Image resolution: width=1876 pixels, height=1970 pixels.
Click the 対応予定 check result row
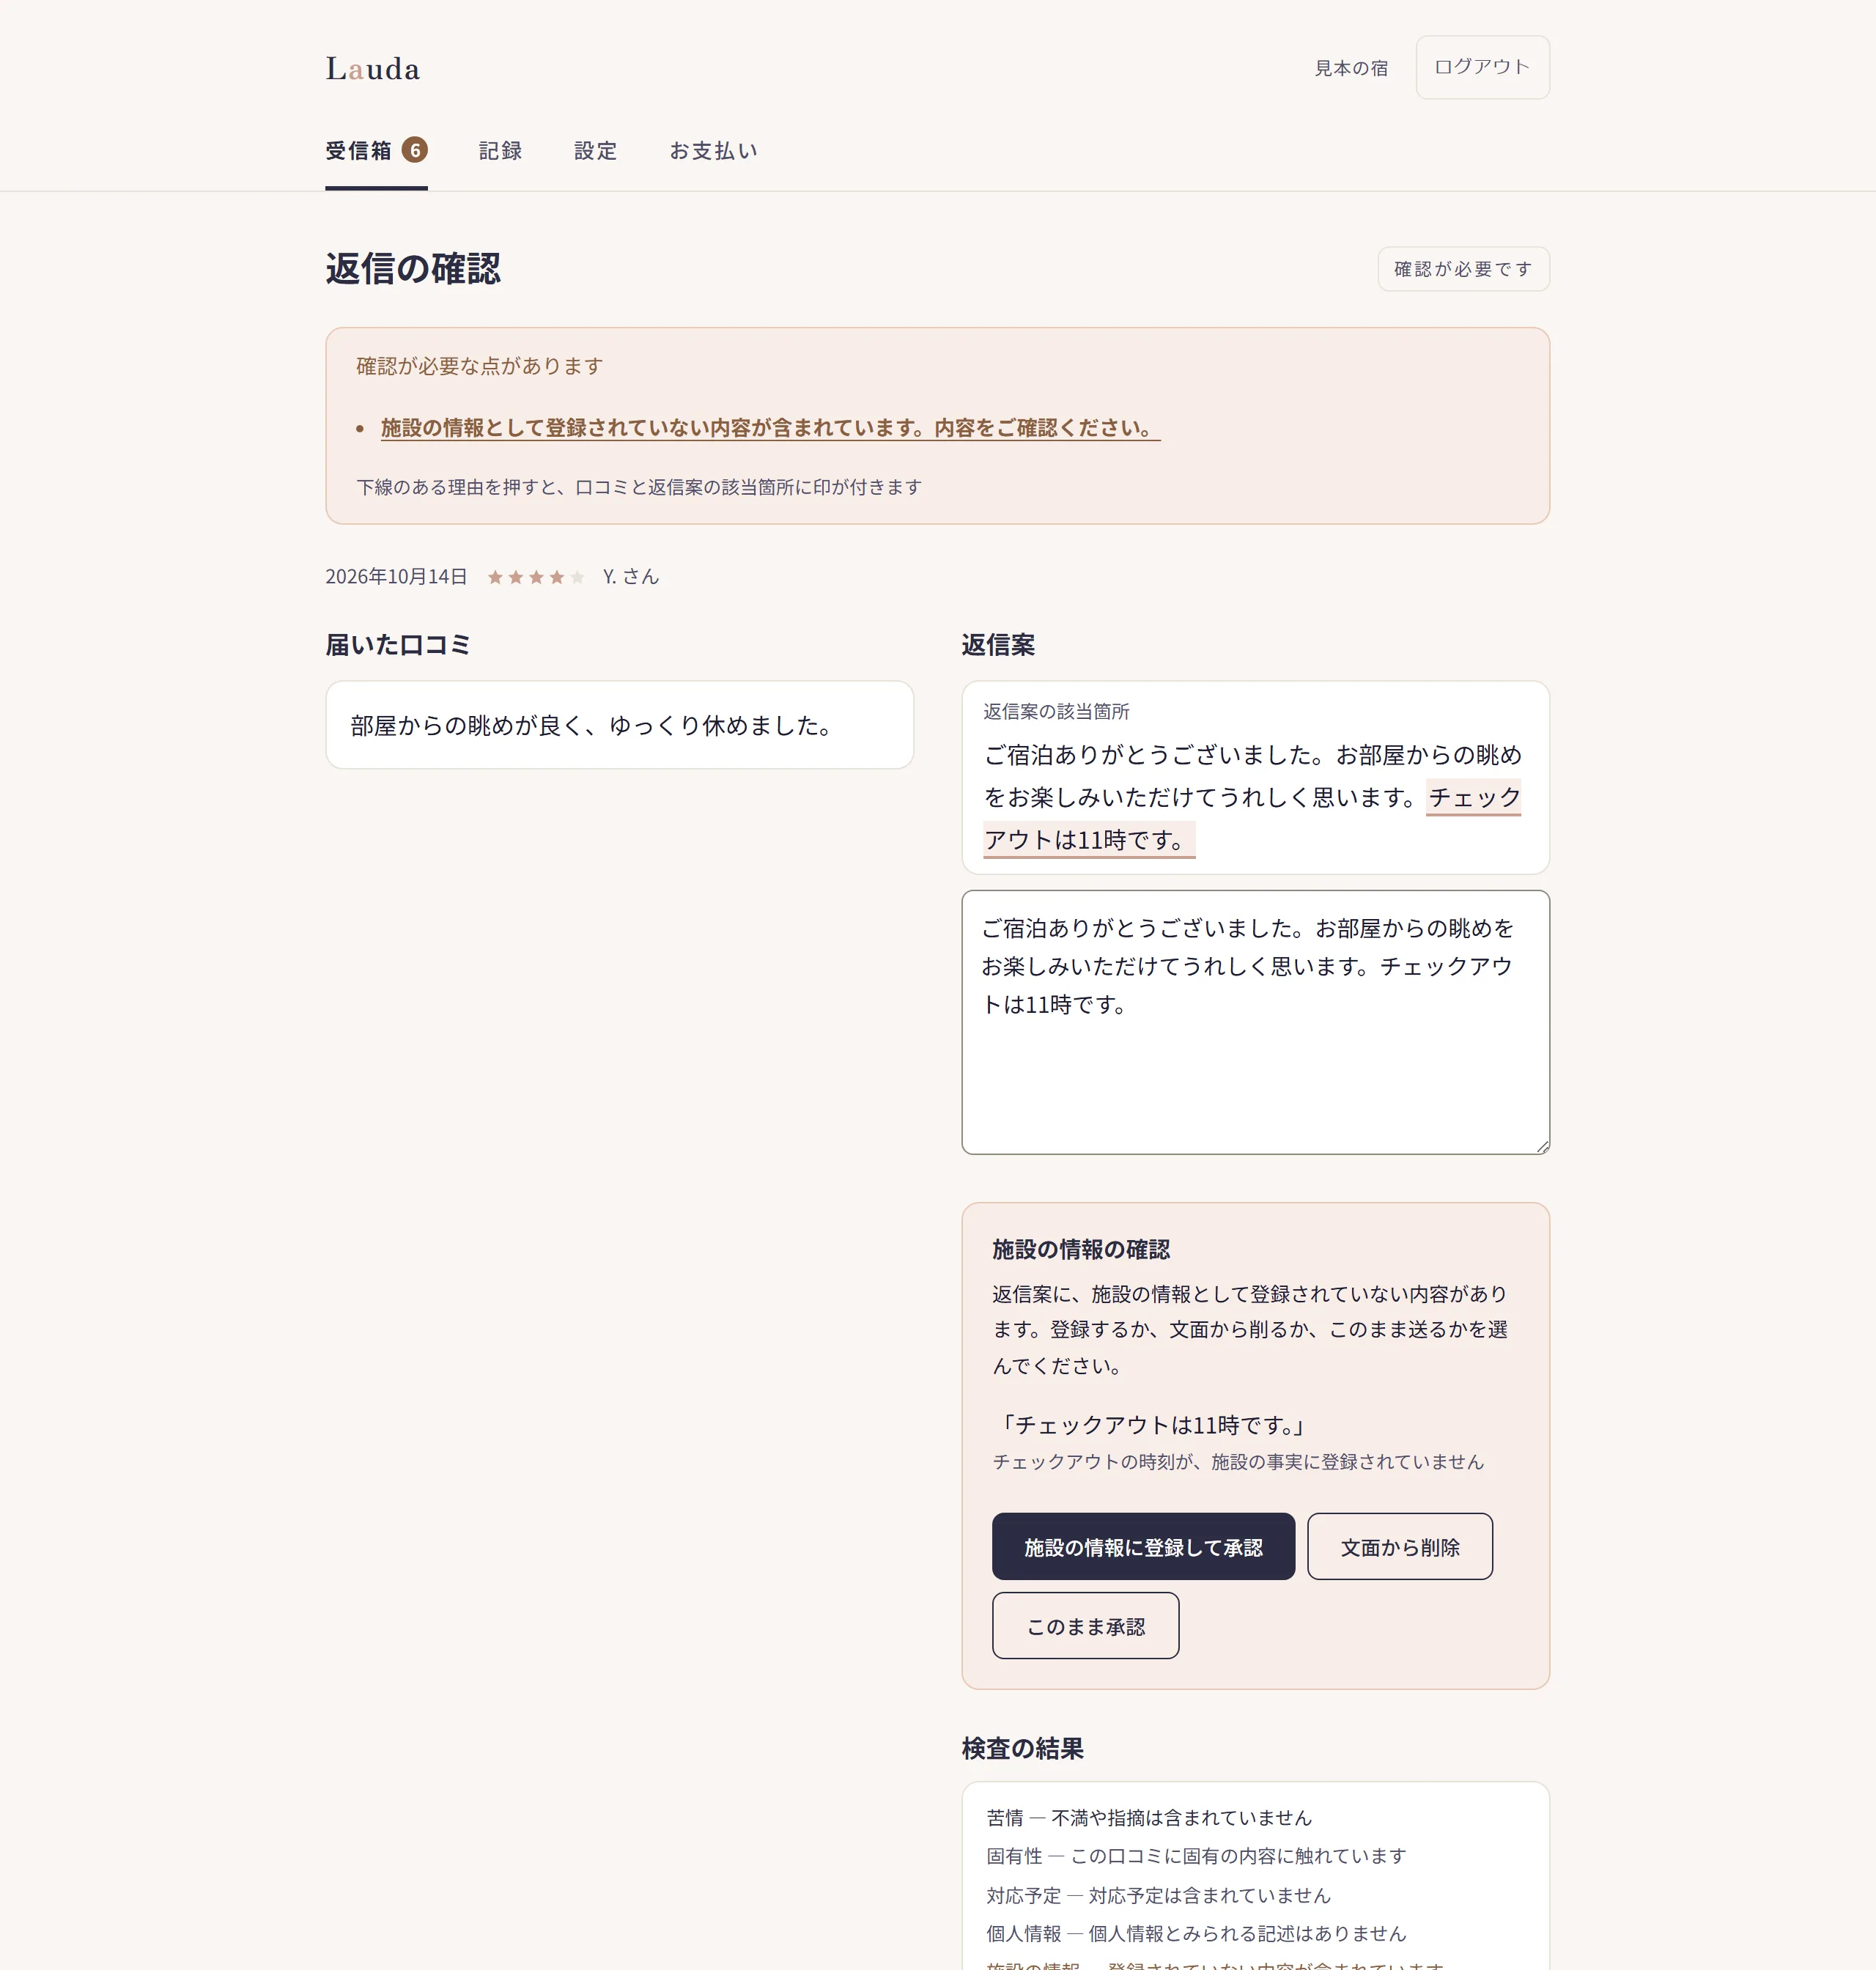(x=1158, y=1896)
